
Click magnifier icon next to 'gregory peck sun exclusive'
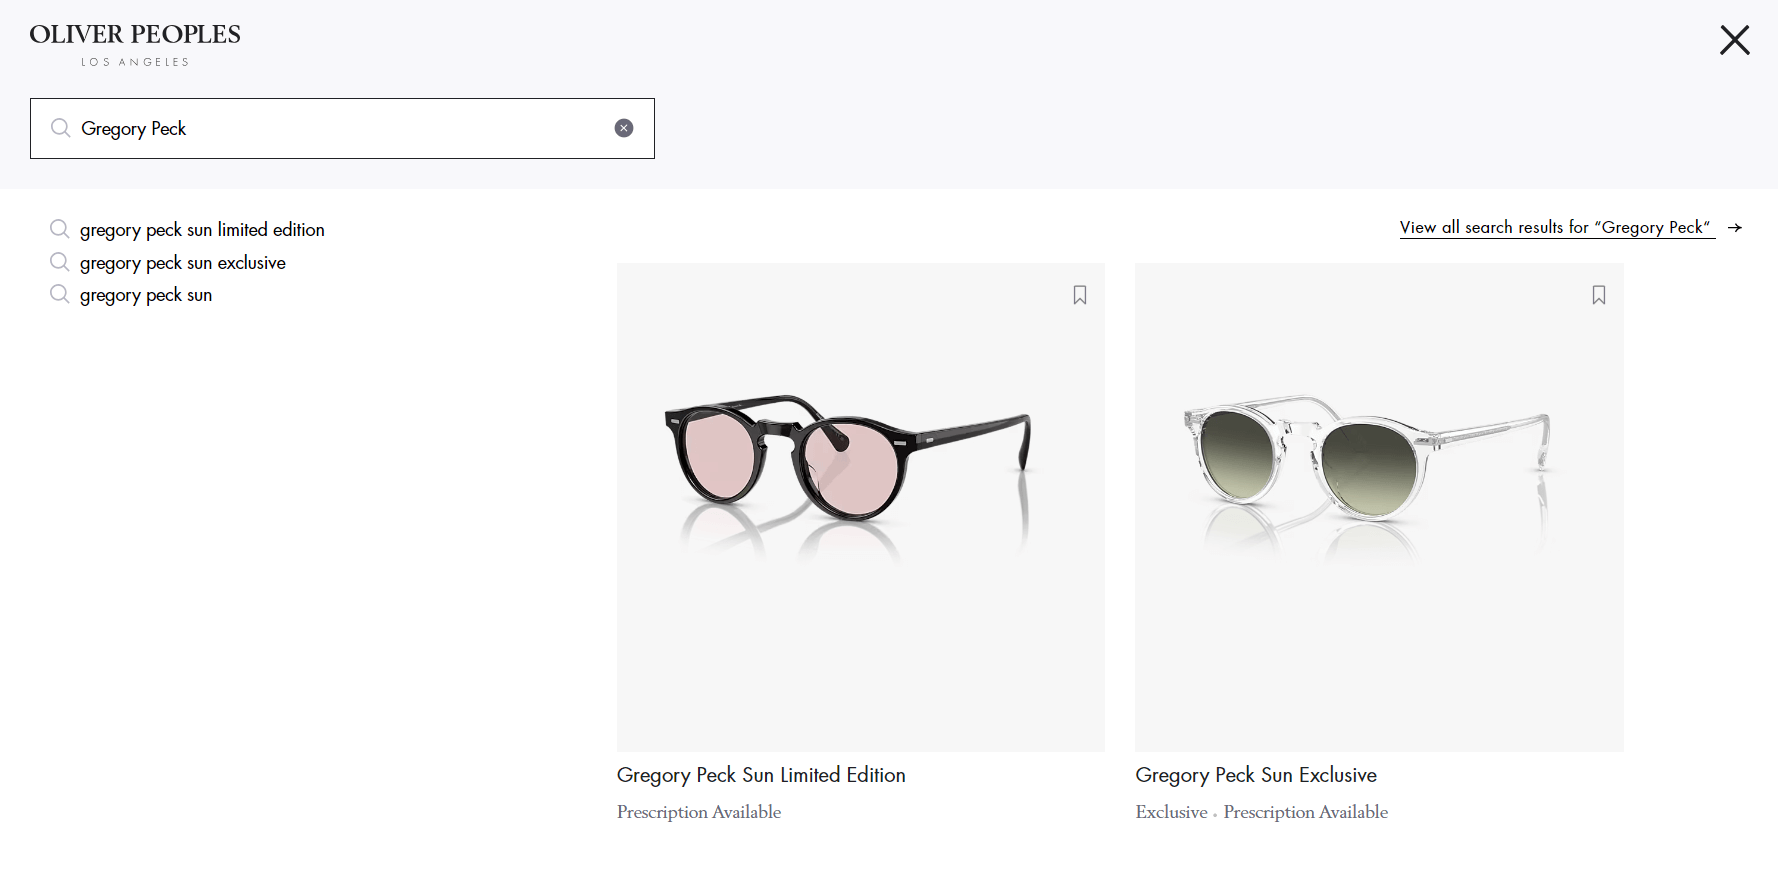pyautogui.click(x=59, y=261)
